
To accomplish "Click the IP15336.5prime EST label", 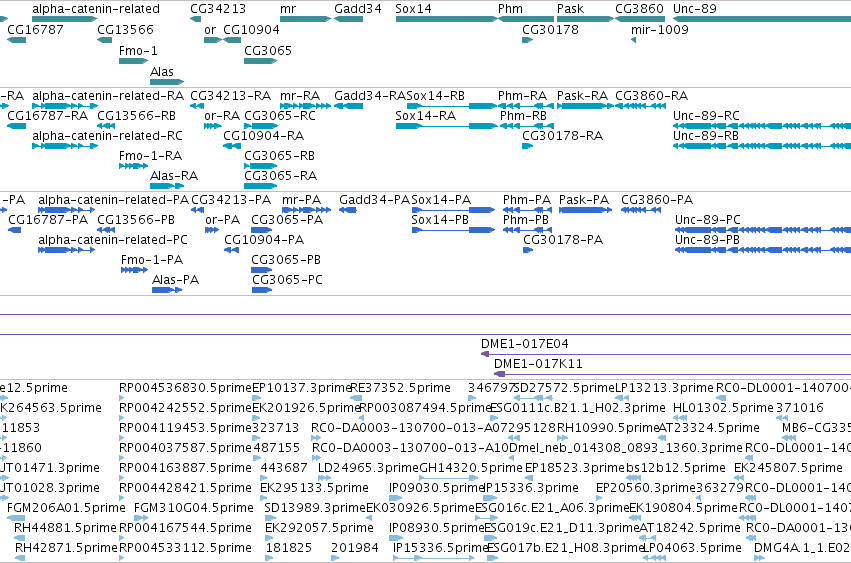I will 442,548.
